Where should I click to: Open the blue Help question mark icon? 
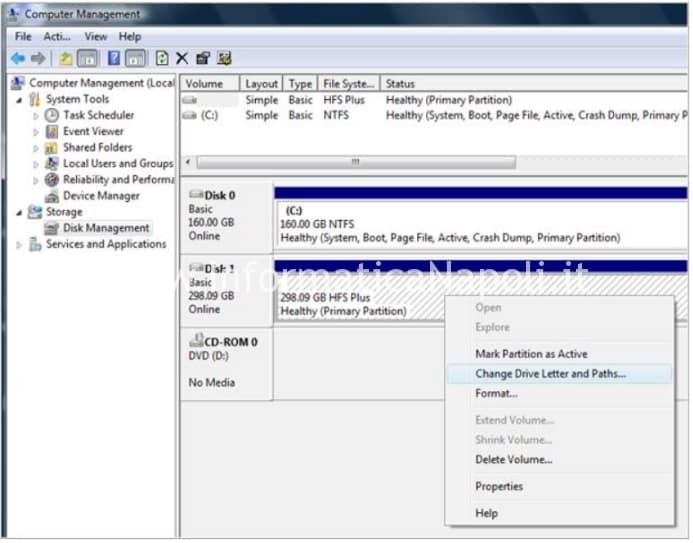pos(114,58)
